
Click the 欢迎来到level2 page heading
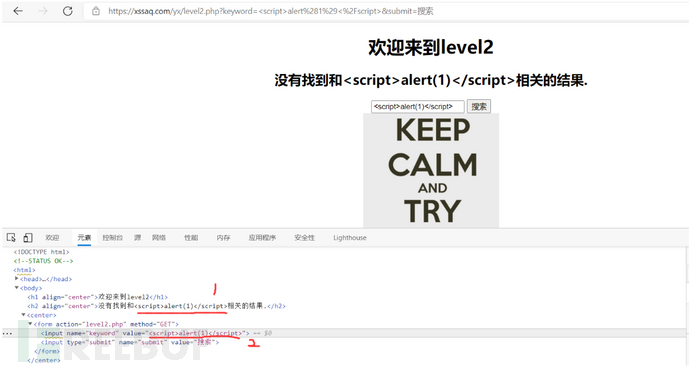(431, 47)
